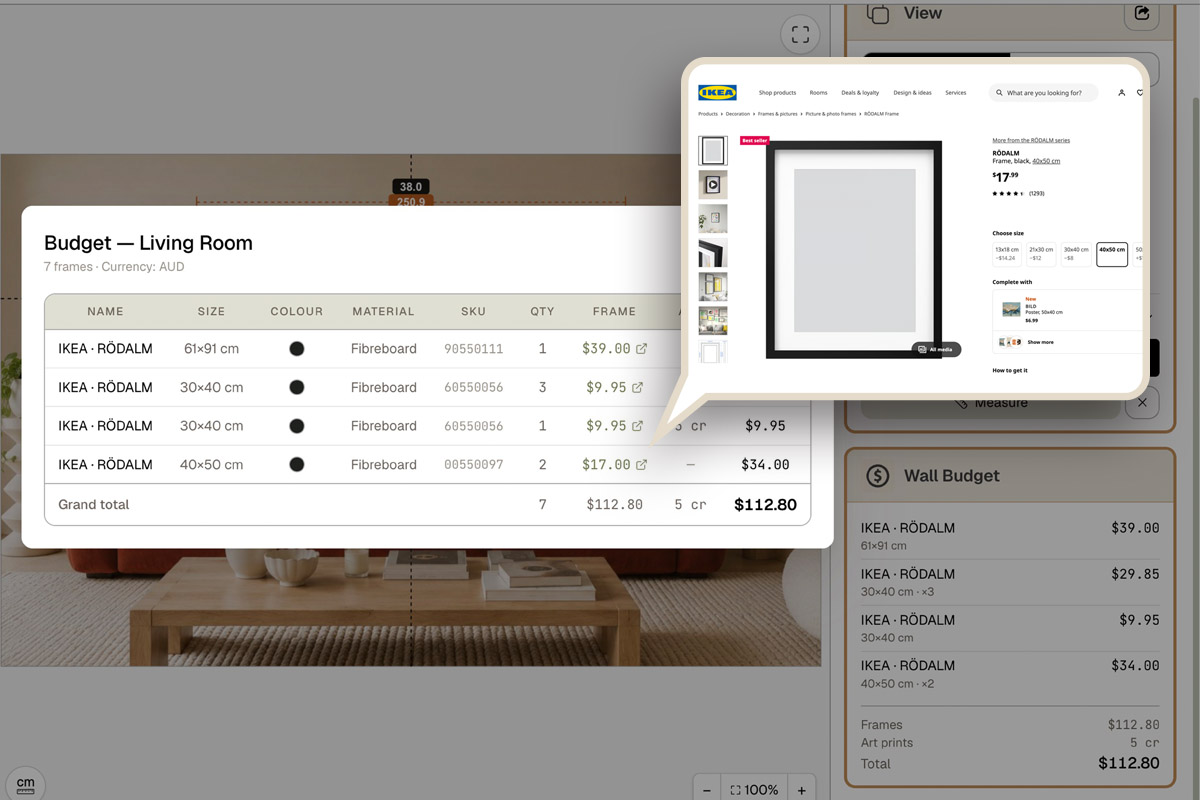Click the QTY column header
1200x800 pixels.
click(x=542, y=312)
